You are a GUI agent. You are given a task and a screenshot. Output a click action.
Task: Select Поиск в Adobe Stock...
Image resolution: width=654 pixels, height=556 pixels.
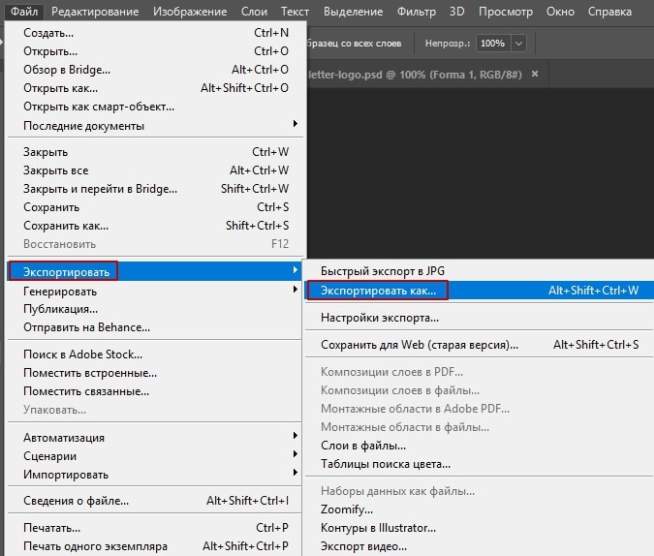[154, 354]
